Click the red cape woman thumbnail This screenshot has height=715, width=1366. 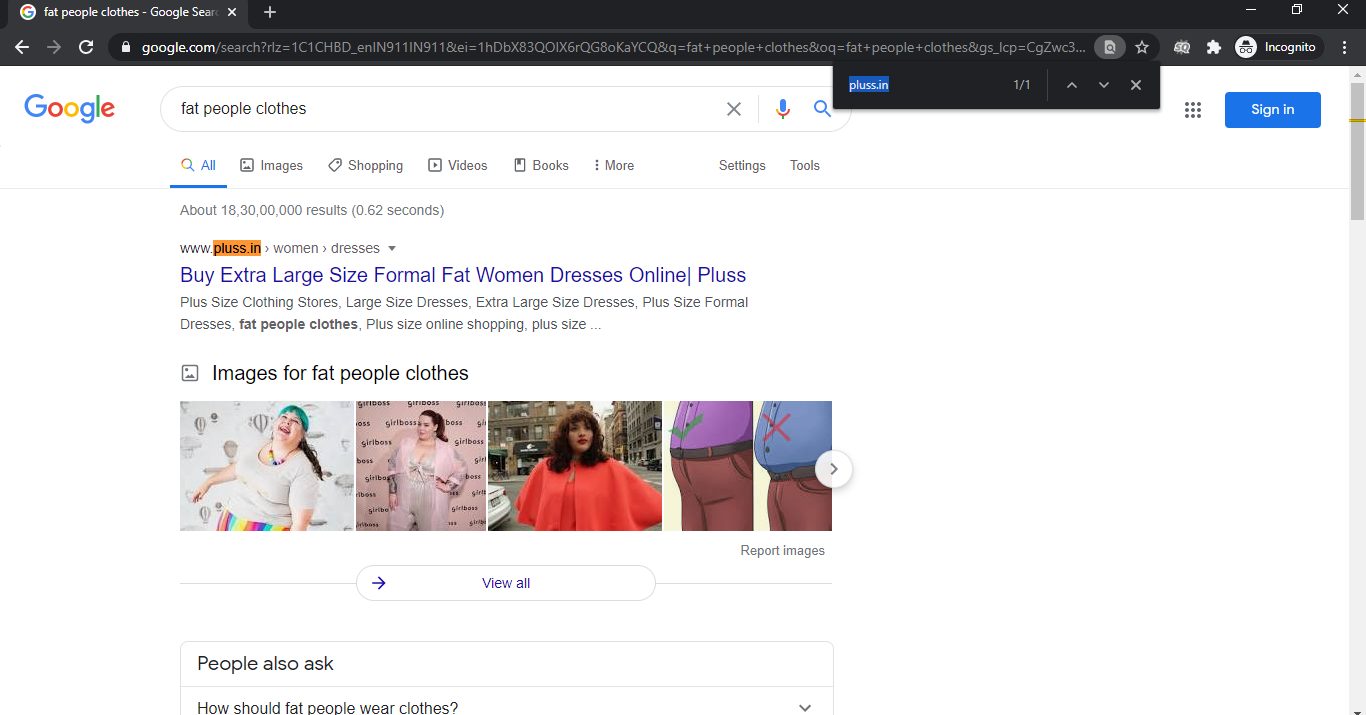(x=574, y=466)
